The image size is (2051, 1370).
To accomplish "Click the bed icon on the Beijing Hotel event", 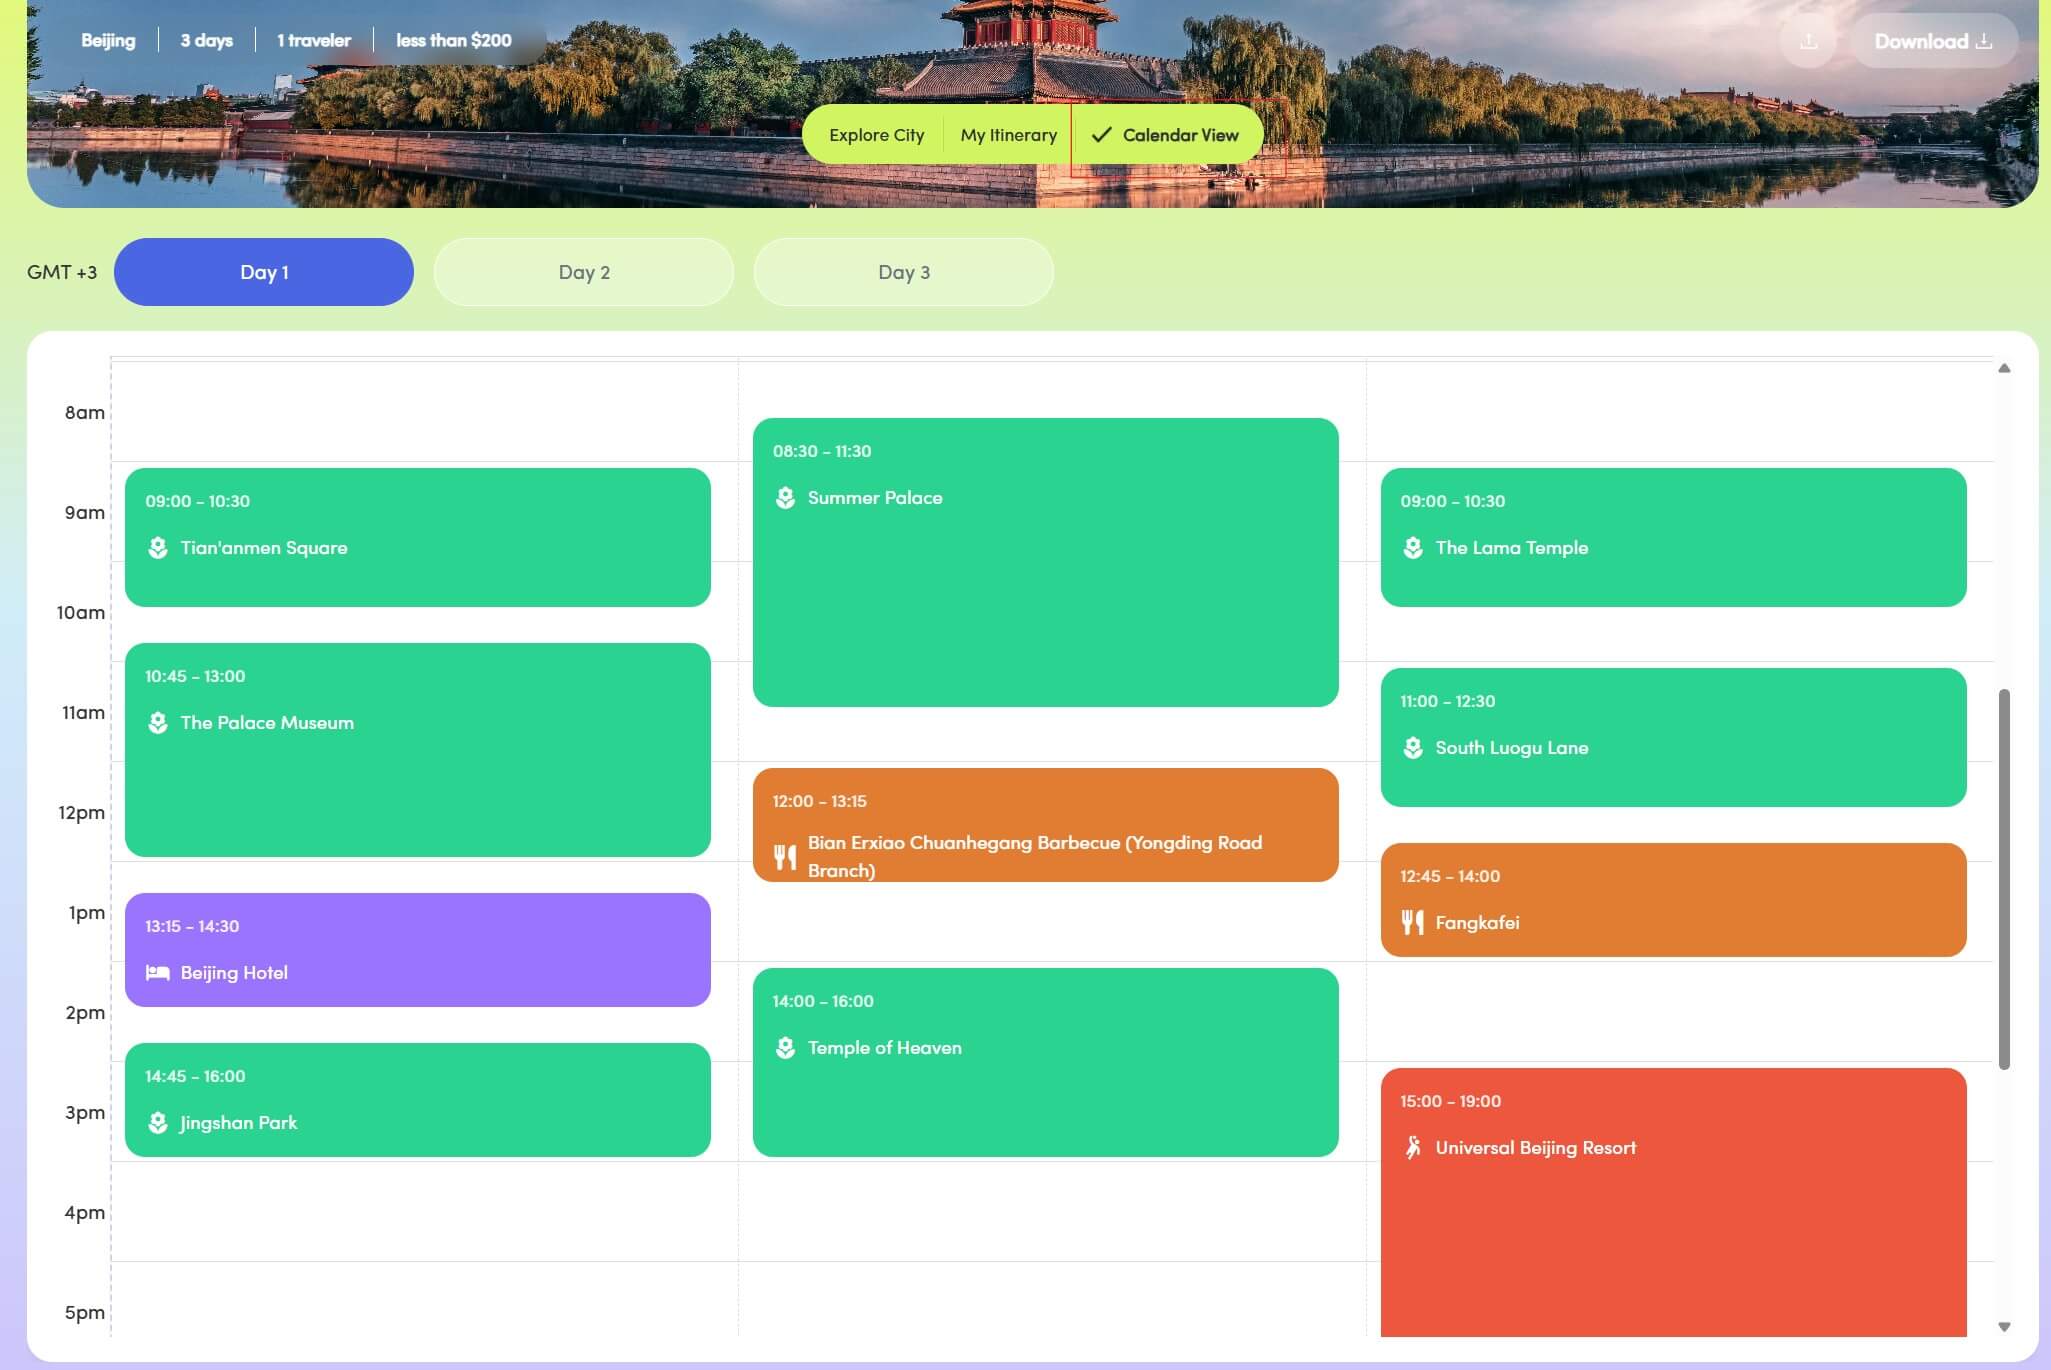I will click(x=157, y=972).
